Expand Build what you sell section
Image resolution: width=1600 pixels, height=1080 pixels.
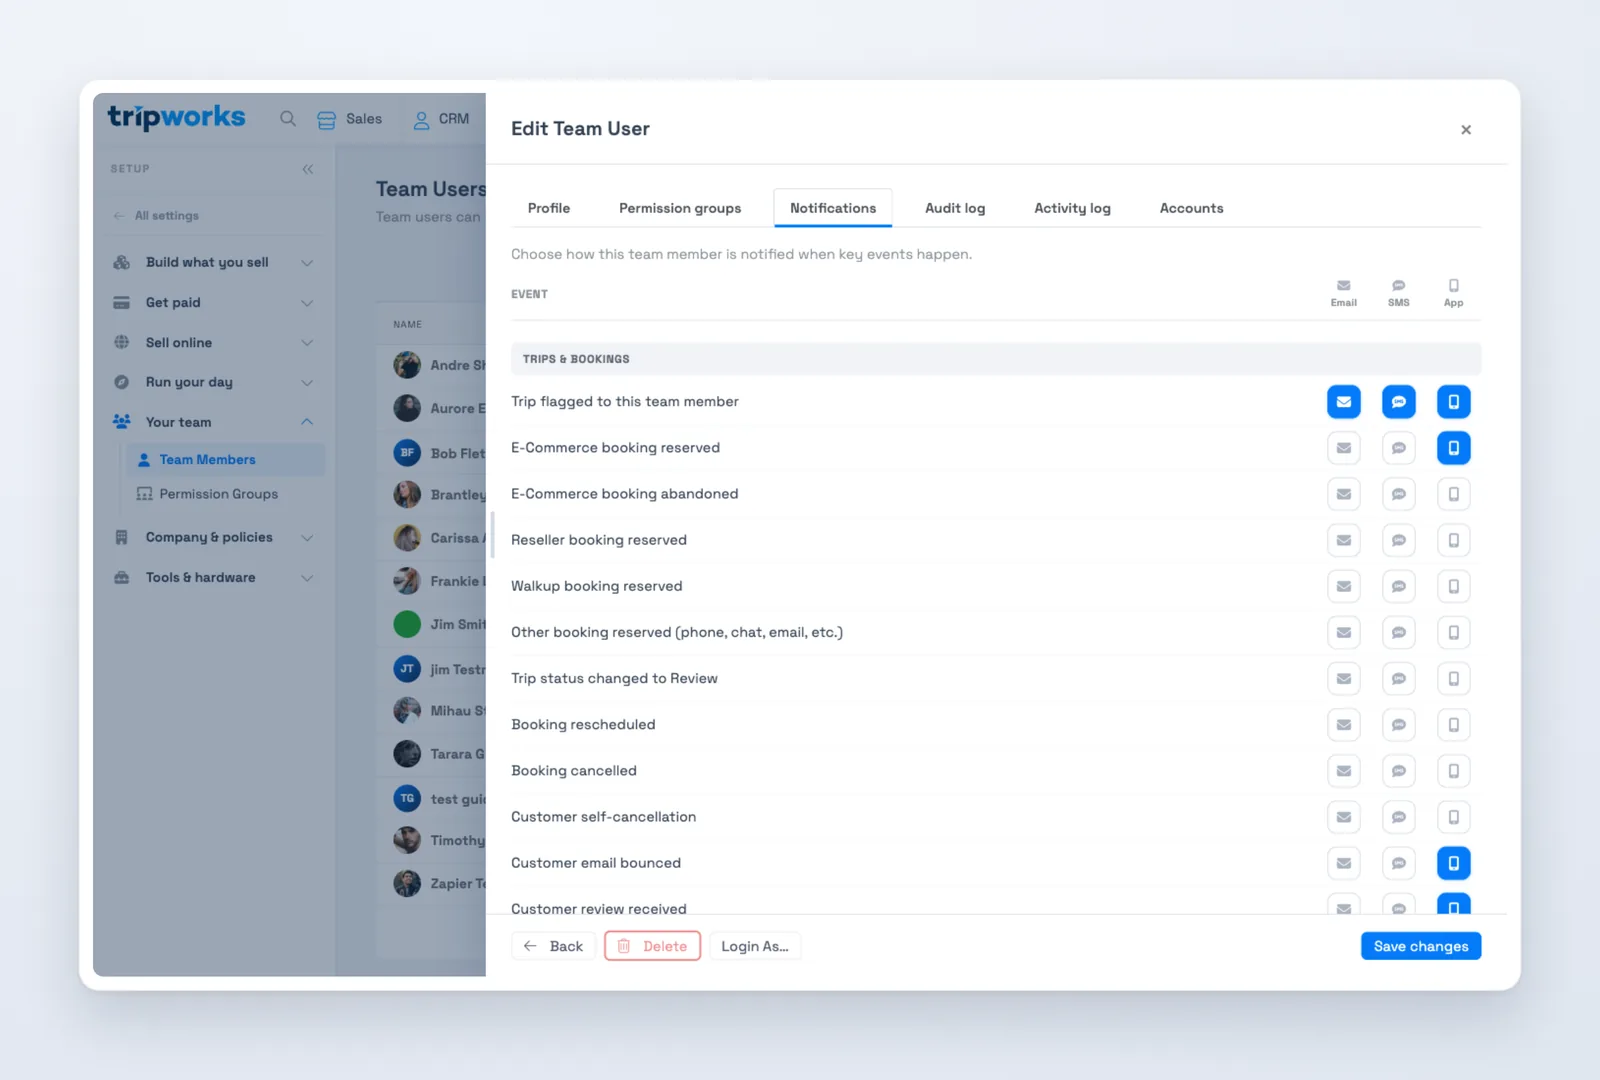(307, 263)
